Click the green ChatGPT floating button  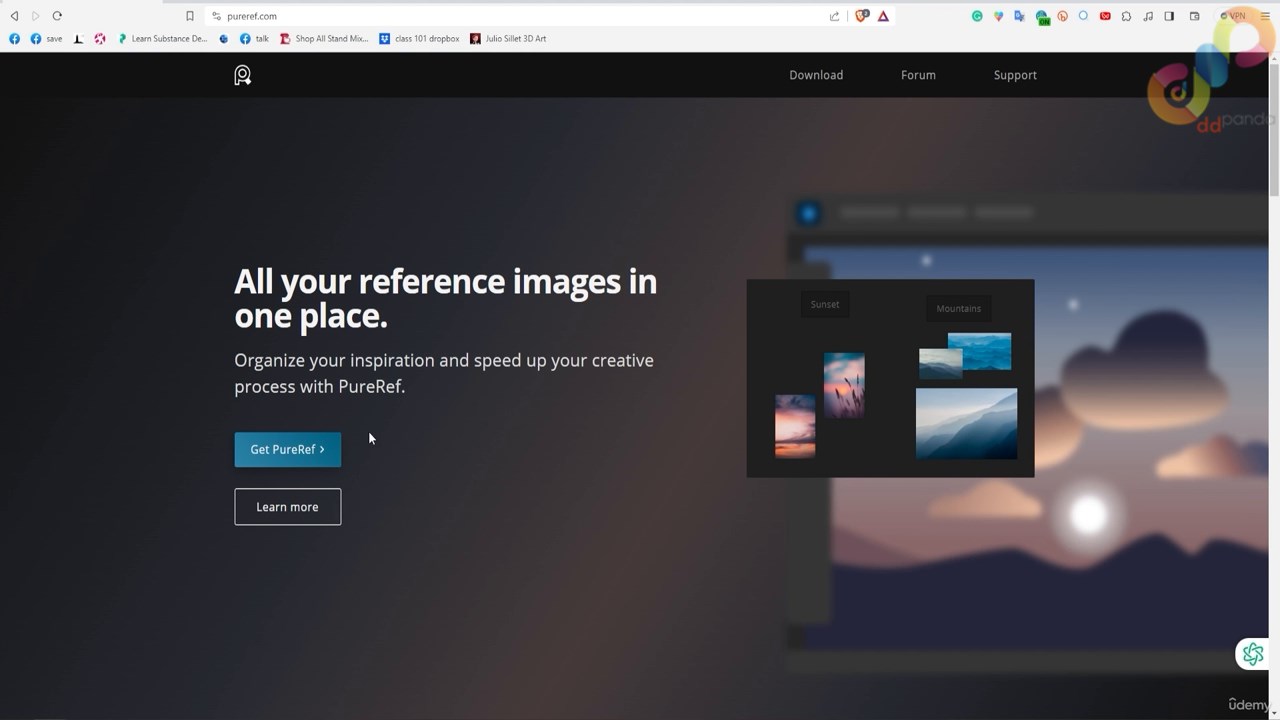point(1253,654)
